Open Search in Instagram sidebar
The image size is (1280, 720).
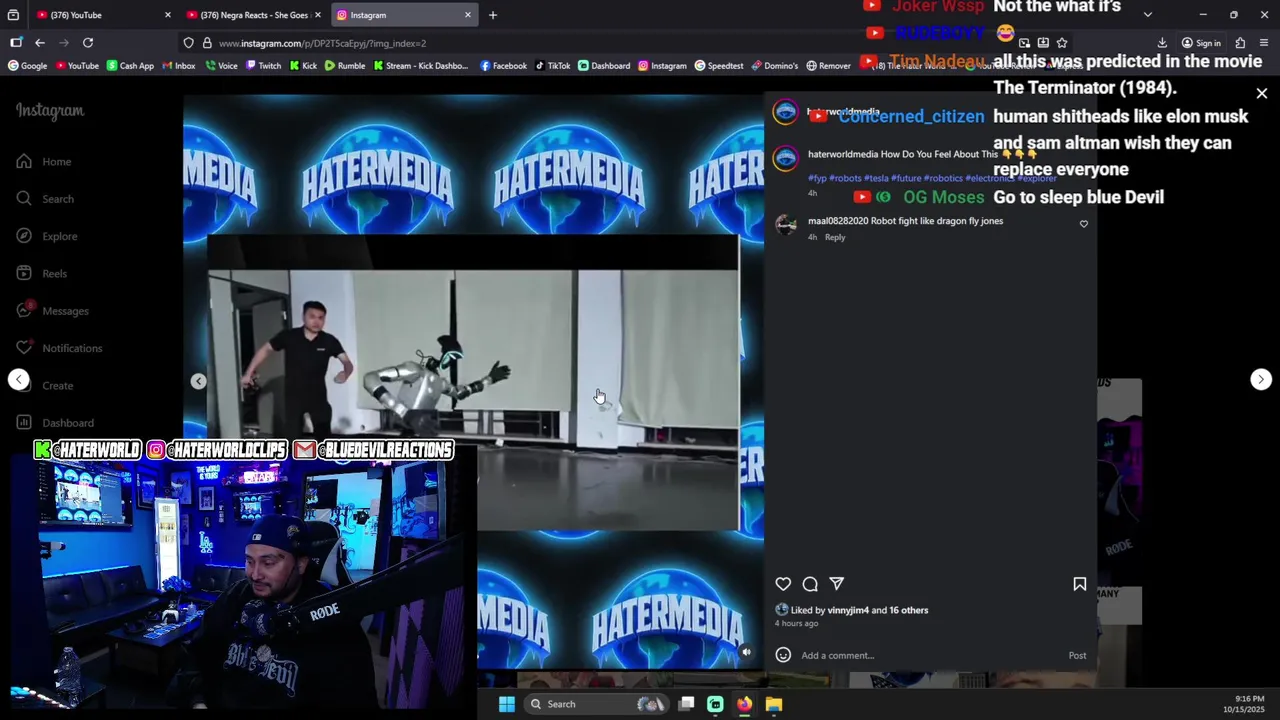tap(45, 199)
